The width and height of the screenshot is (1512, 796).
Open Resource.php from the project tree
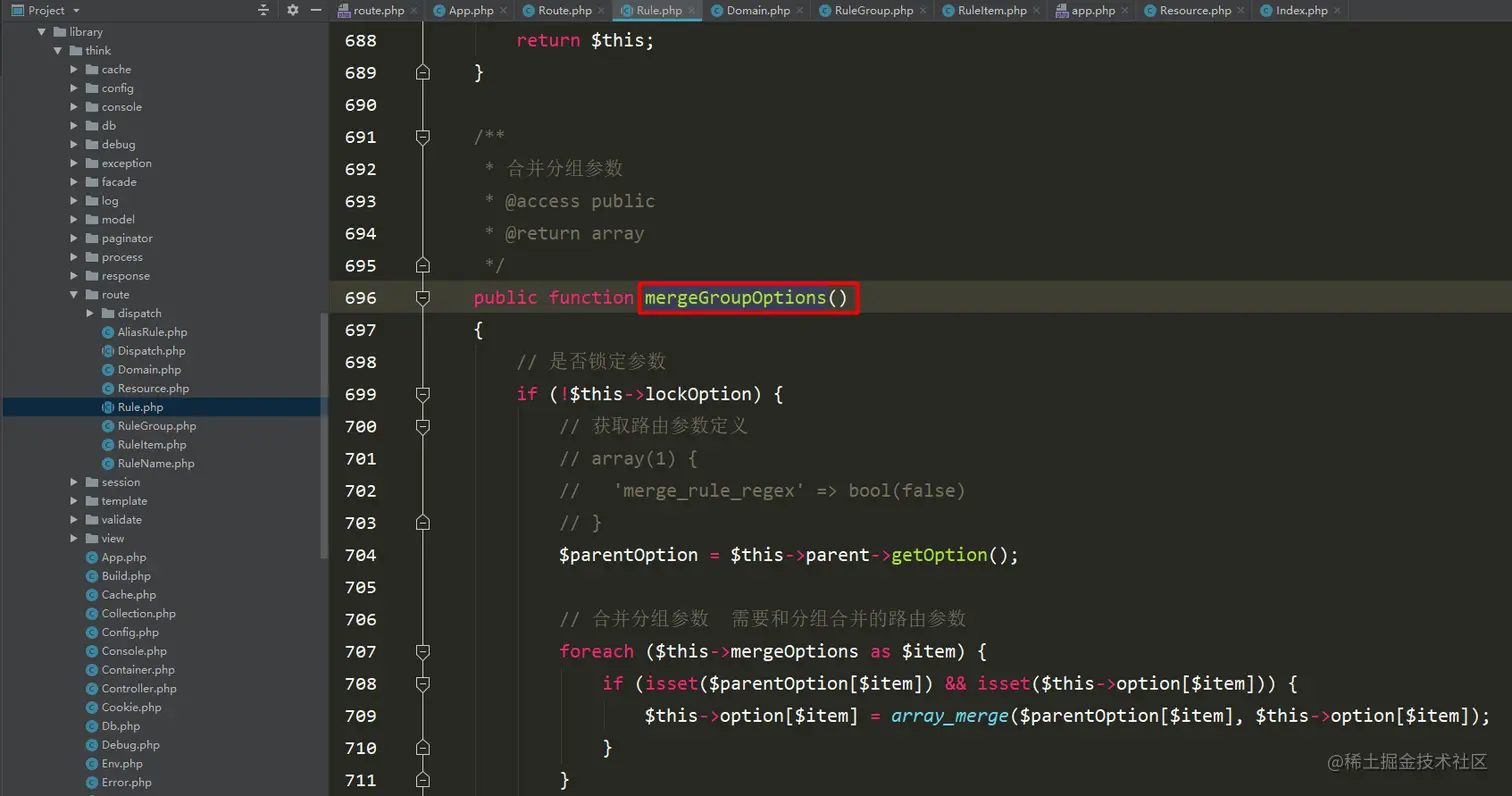point(145,389)
